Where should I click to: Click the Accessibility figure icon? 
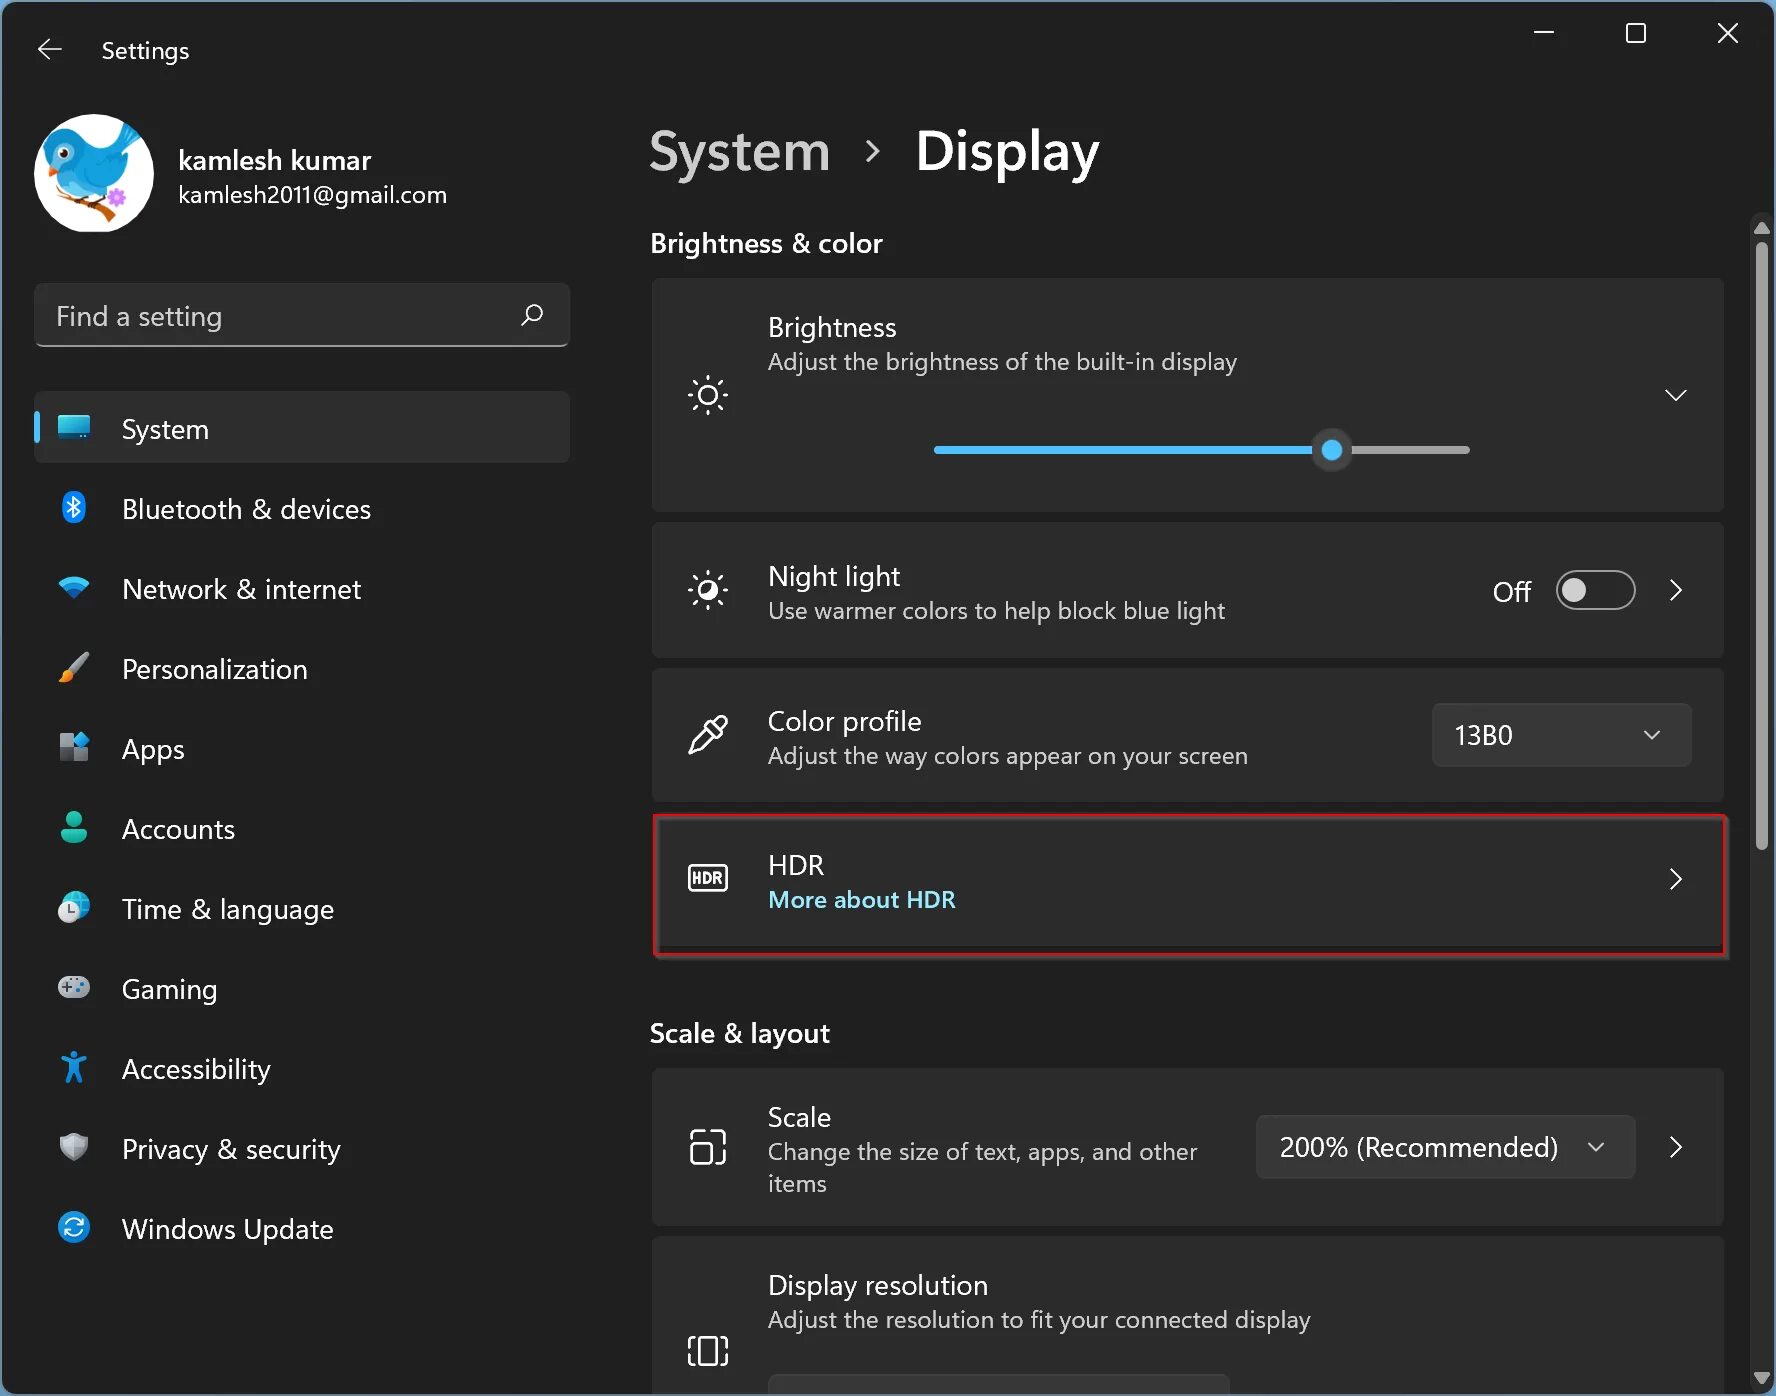pyautogui.click(x=74, y=1068)
